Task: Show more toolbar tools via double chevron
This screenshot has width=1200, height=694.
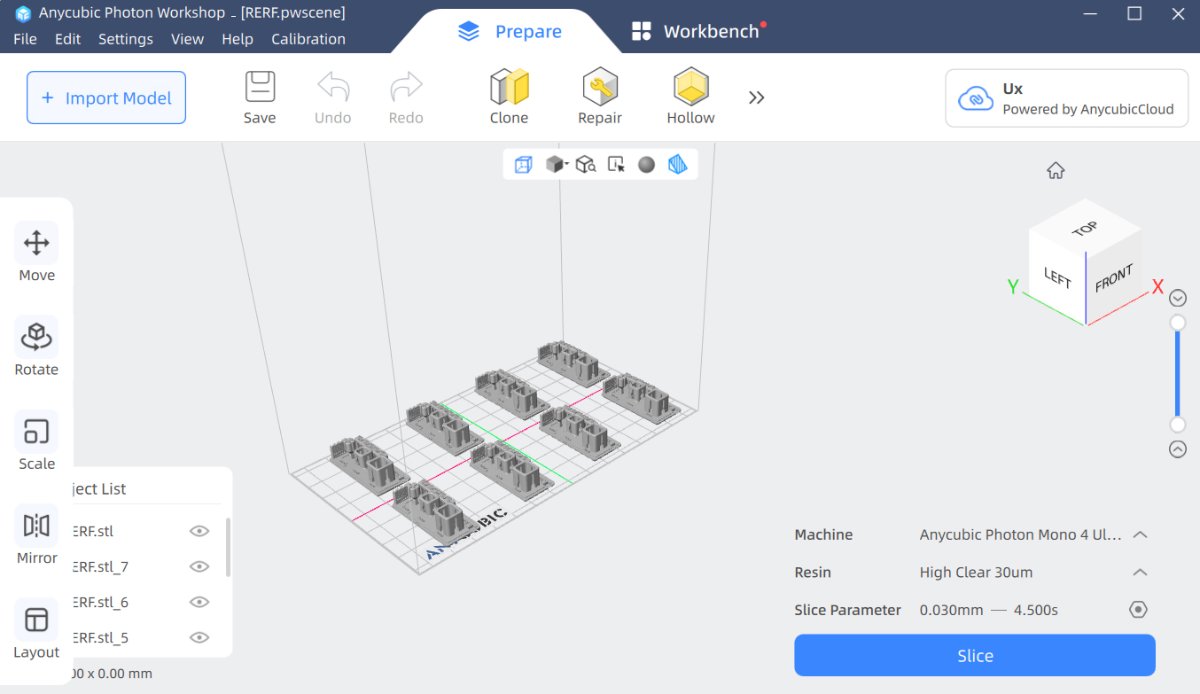Action: (x=756, y=97)
